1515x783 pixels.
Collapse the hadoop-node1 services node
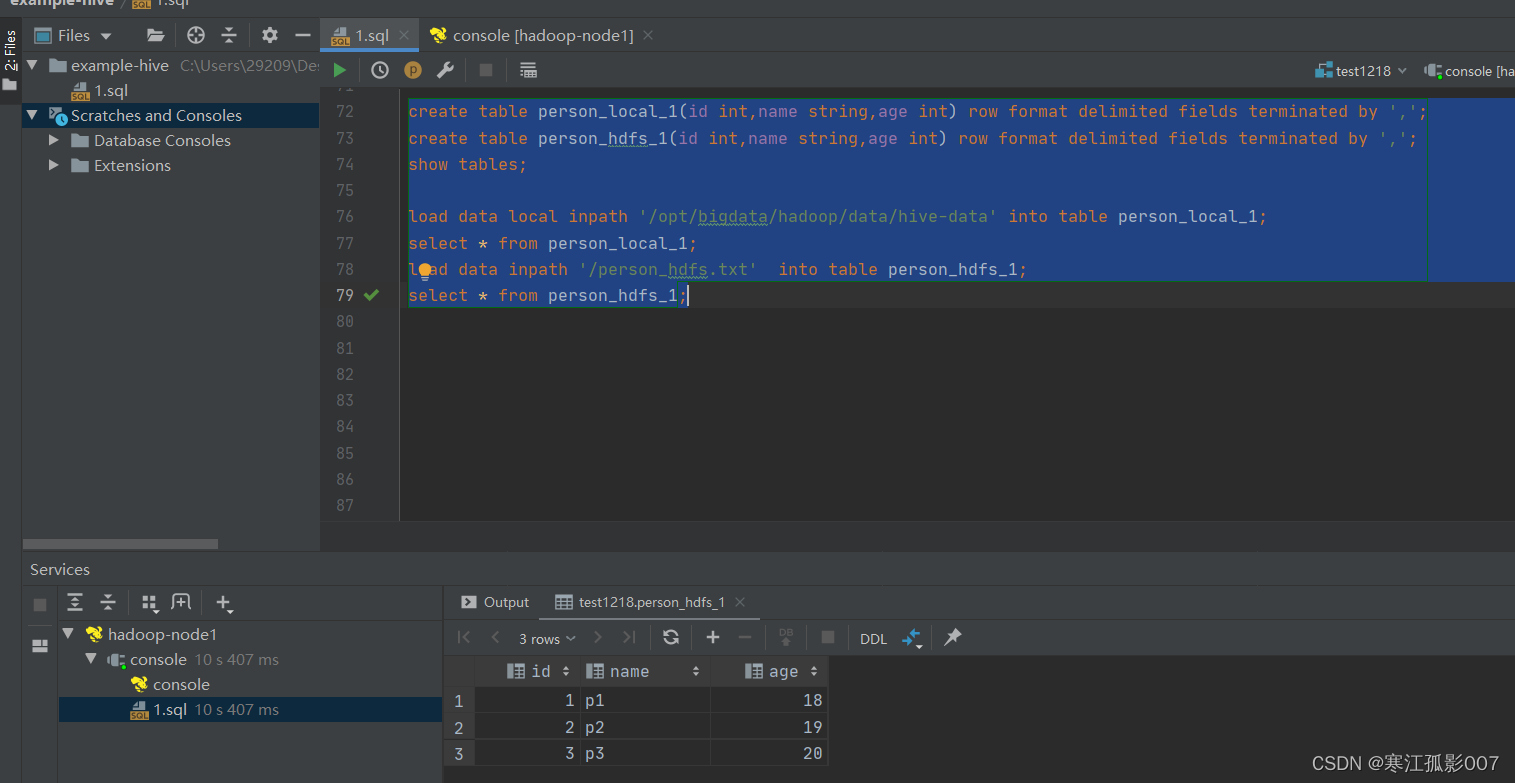67,634
